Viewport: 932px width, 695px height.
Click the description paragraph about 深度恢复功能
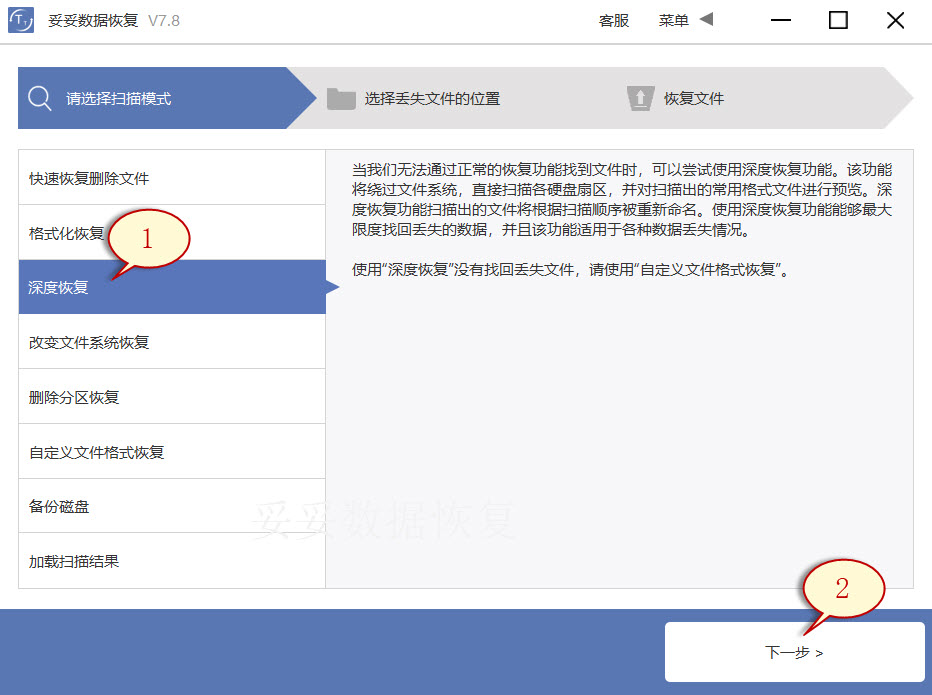pyautogui.click(x=622, y=200)
